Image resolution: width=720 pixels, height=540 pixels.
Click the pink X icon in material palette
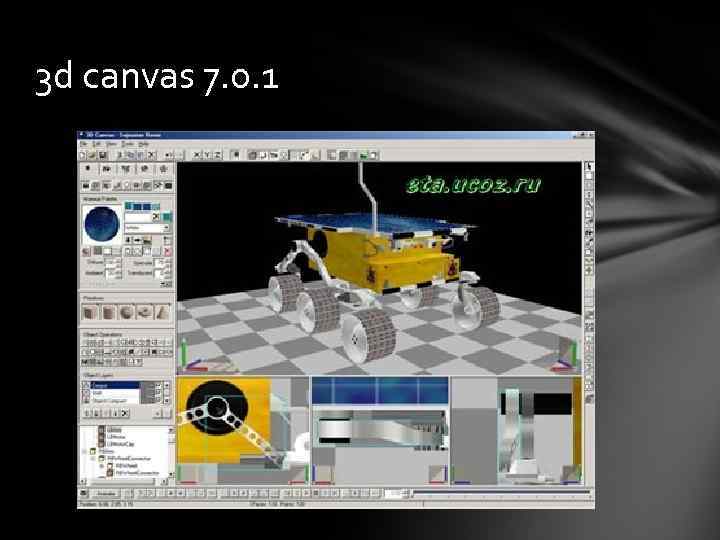point(168,251)
